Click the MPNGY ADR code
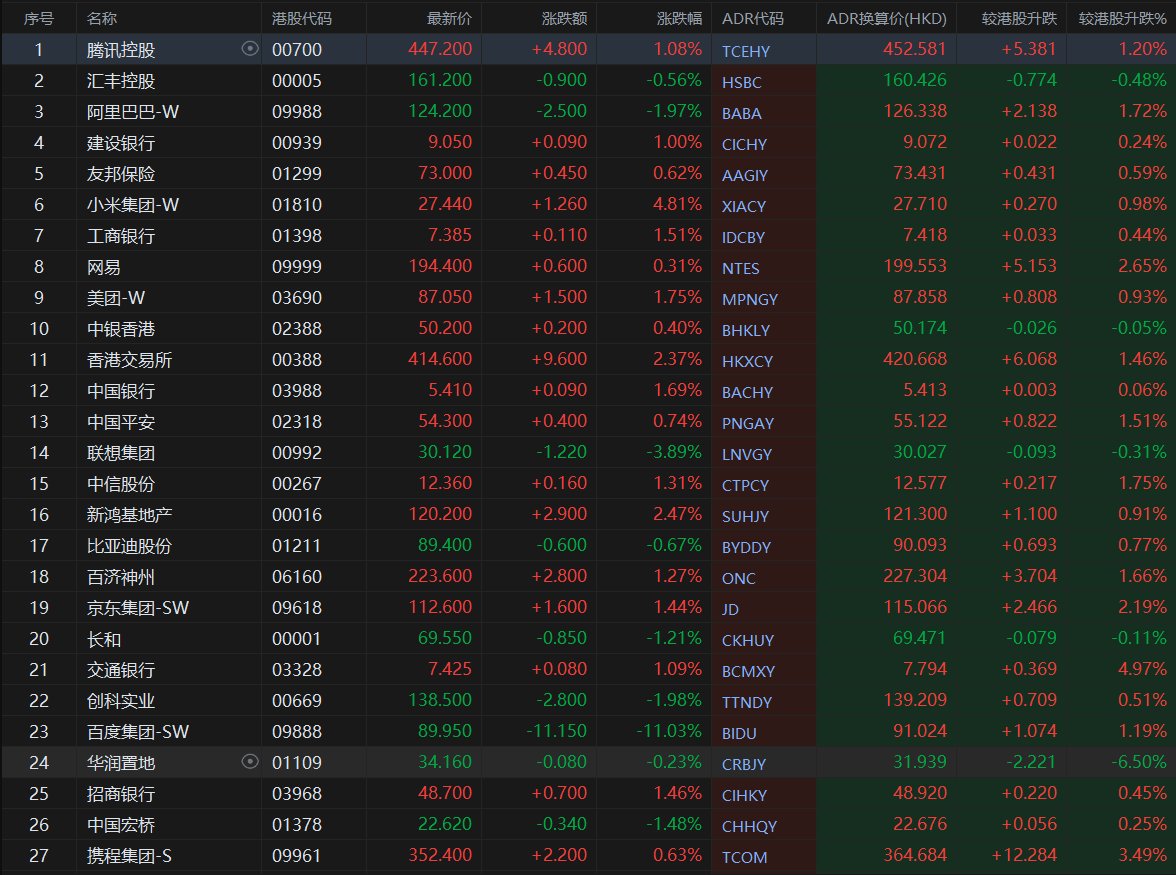The width and height of the screenshot is (1176, 875). pyautogui.click(x=750, y=300)
